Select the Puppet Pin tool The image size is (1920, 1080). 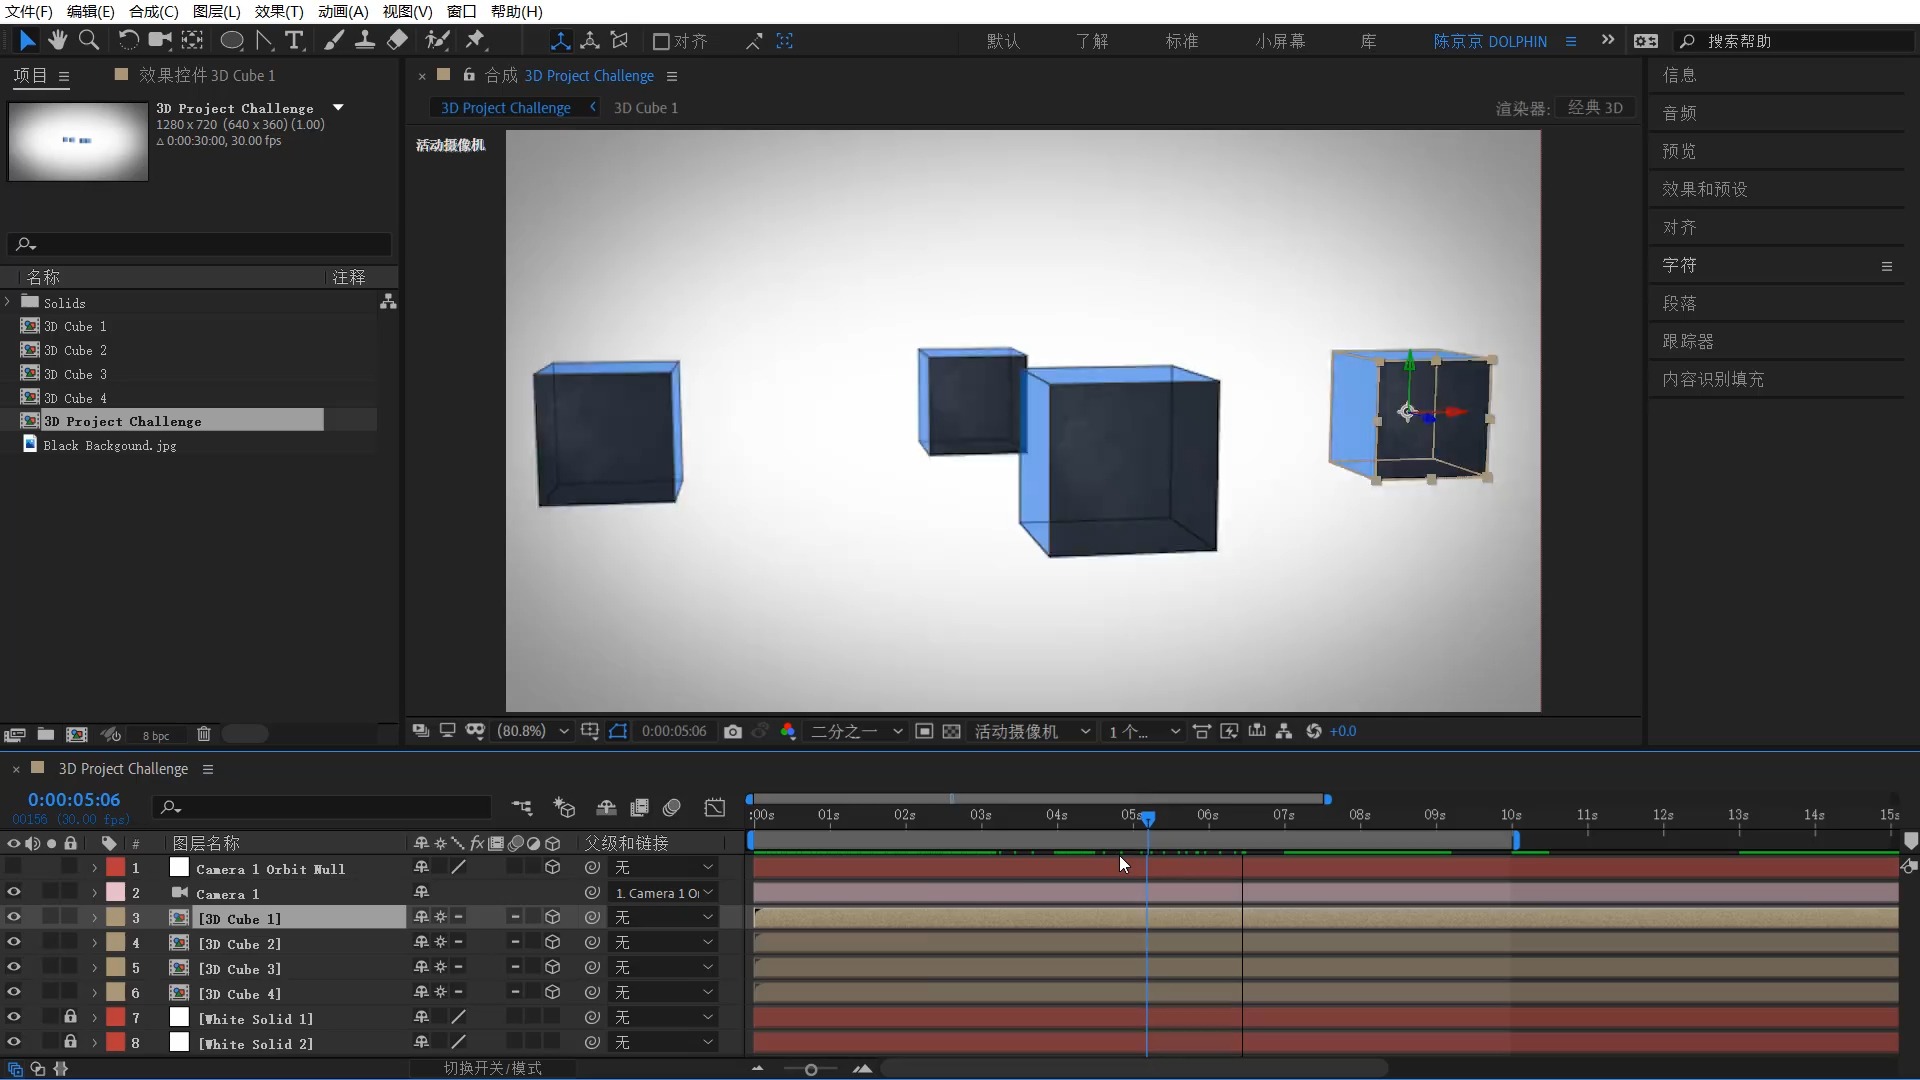coord(475,40)
